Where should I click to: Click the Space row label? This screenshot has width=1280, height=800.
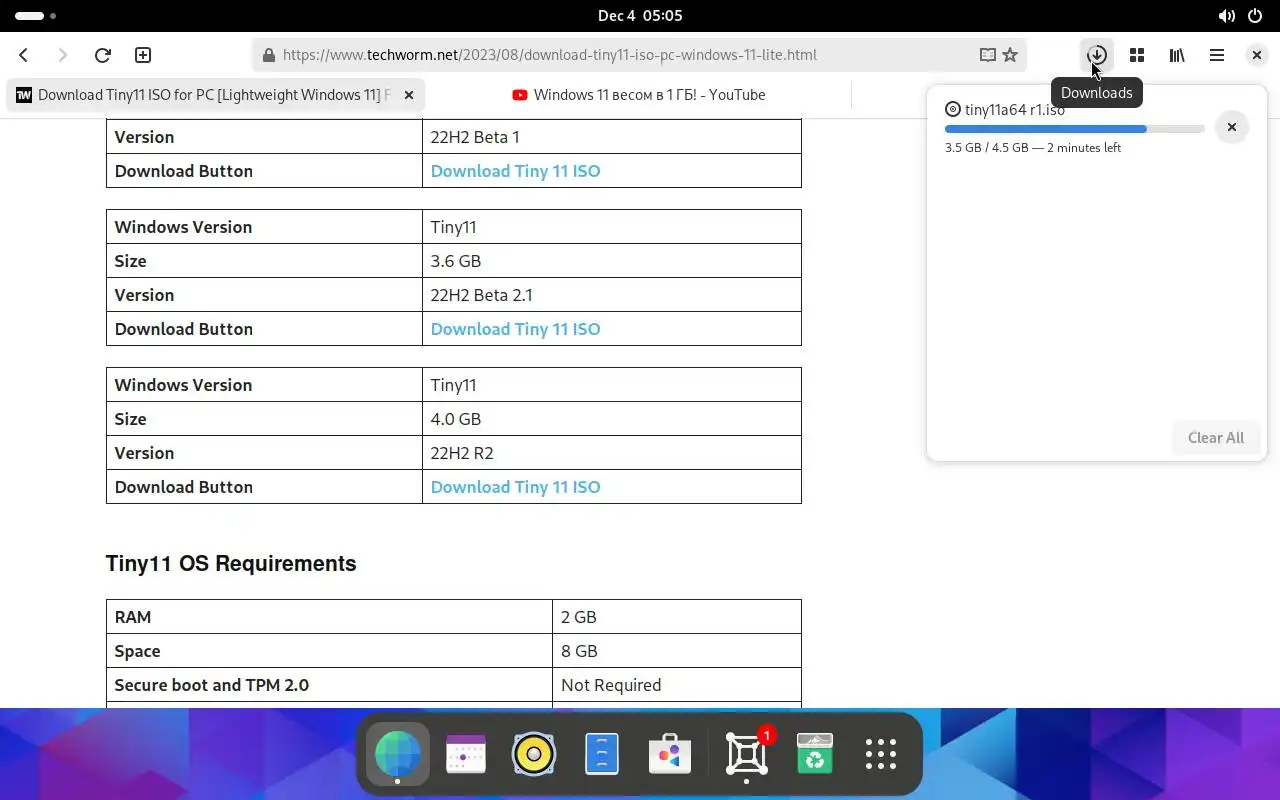click(137, 651)
